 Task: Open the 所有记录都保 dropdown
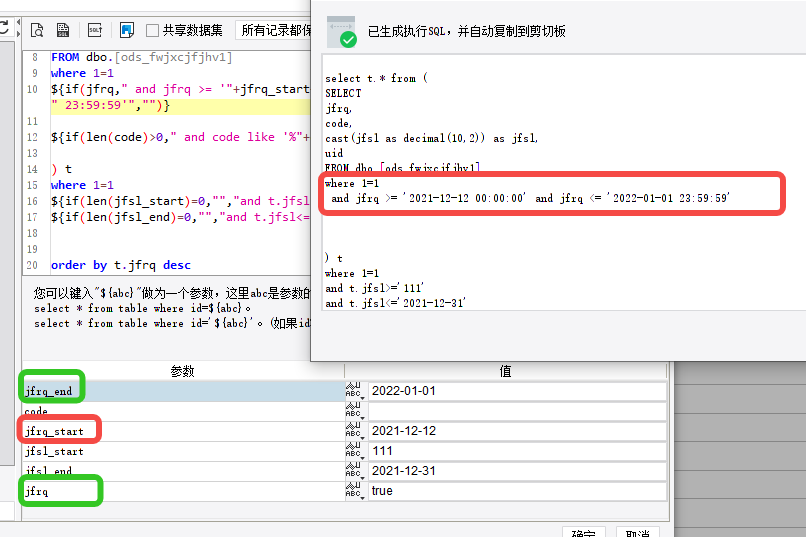pos(273,30)
